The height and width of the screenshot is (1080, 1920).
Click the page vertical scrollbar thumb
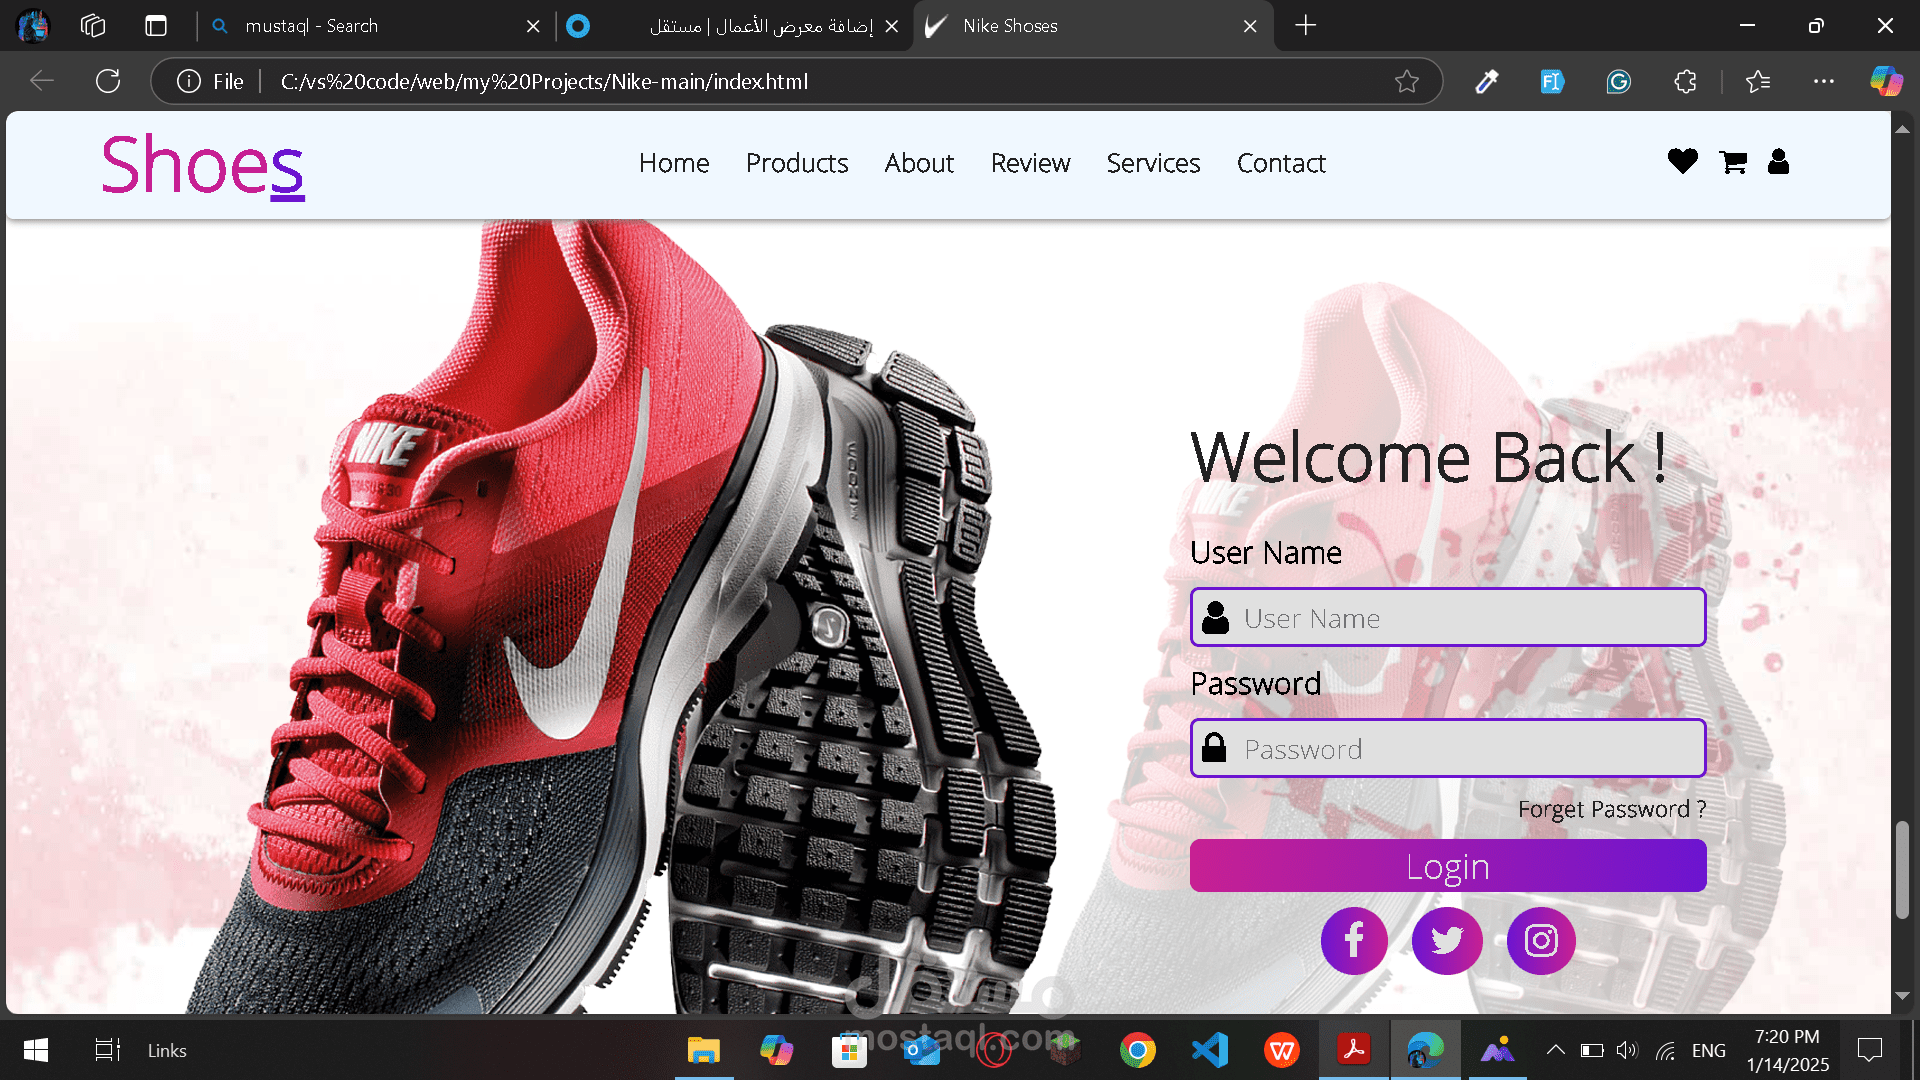[x=1902, y=868]
